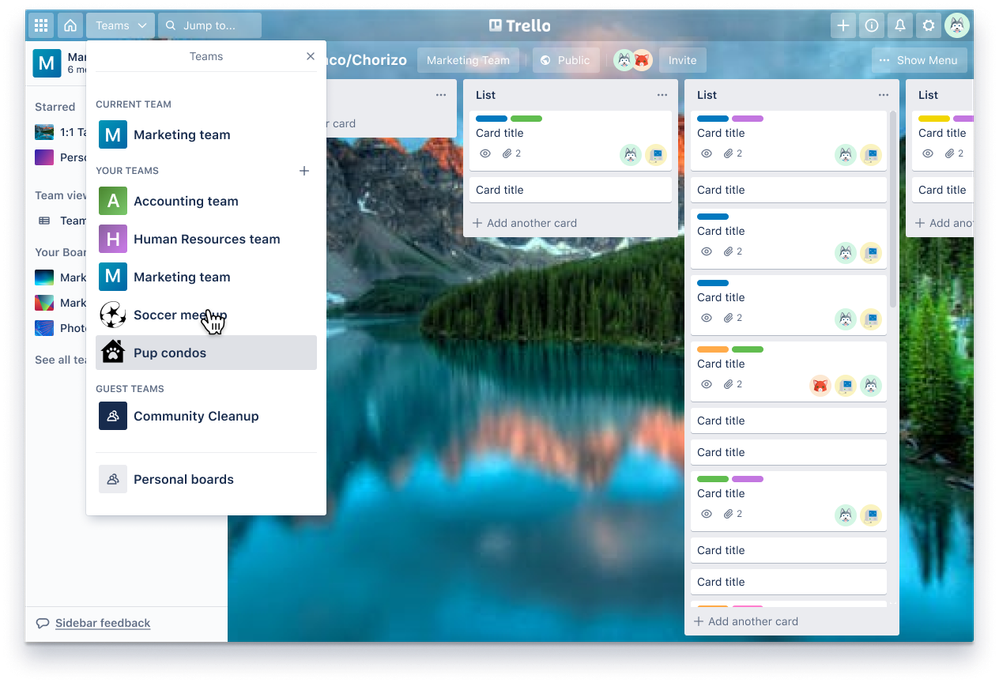999x683 pixels.
Task: Click See all teams link in sidebar
Action: pyautogui.click(x=60, y=360)
